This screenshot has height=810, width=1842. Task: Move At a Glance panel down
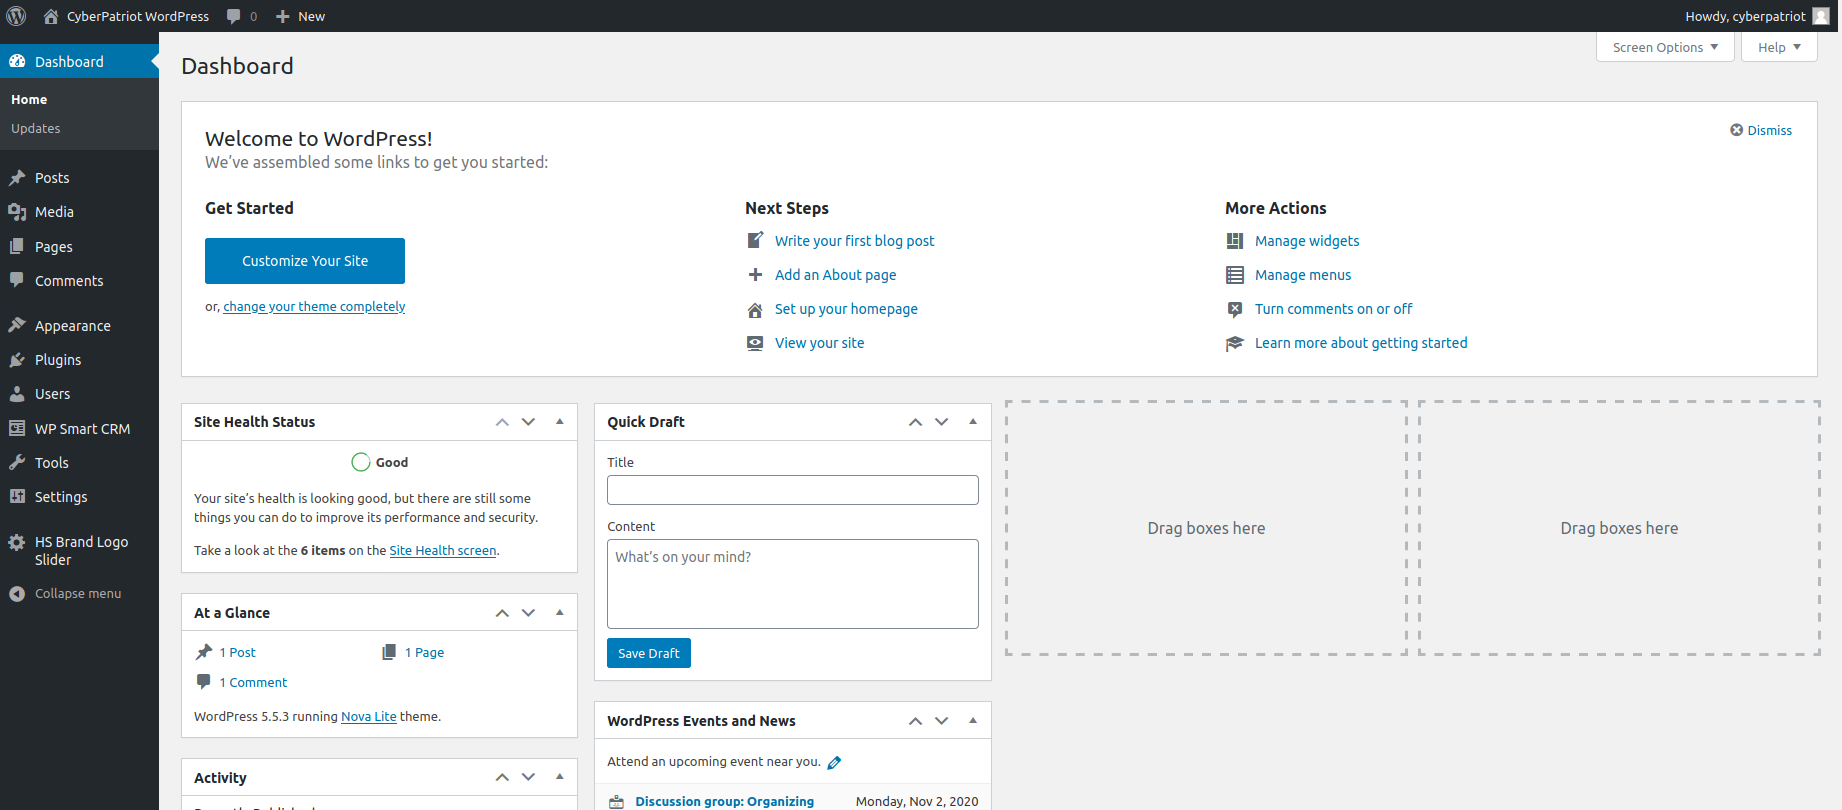529,613
